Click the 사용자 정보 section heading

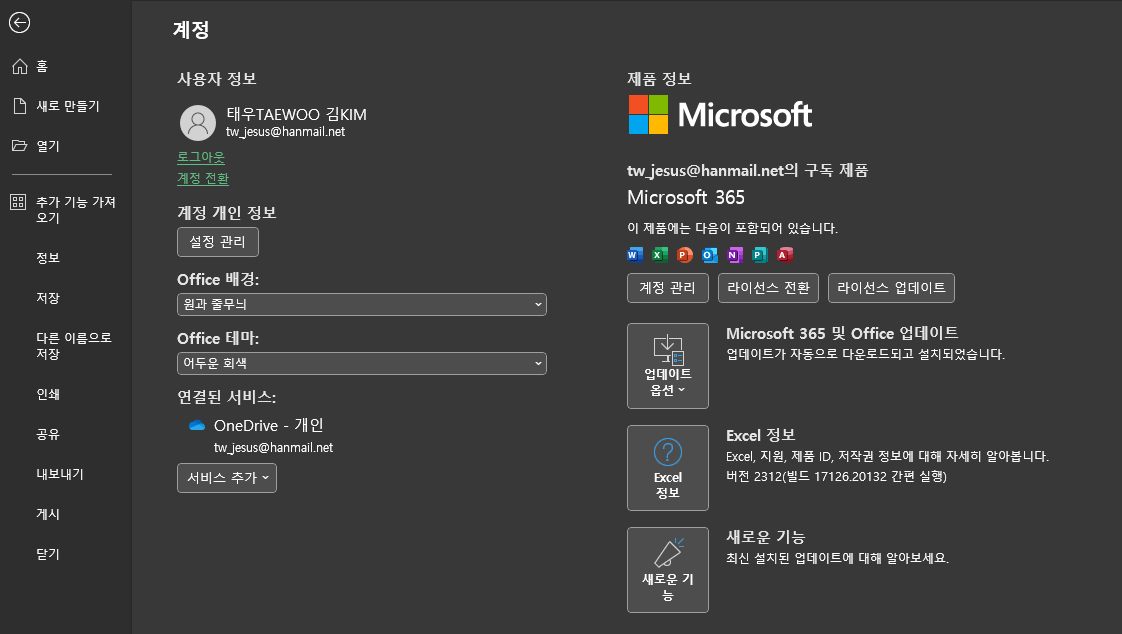[x=217, y=79]
